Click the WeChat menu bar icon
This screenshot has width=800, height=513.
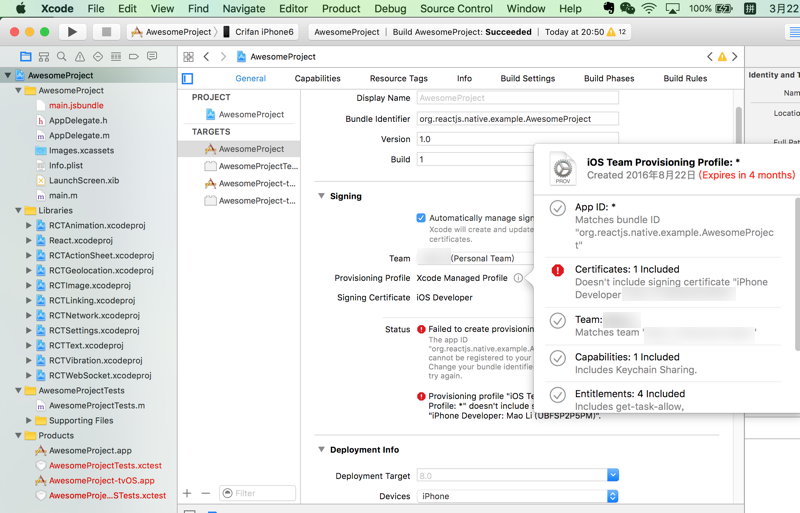(x=627, y=8)
